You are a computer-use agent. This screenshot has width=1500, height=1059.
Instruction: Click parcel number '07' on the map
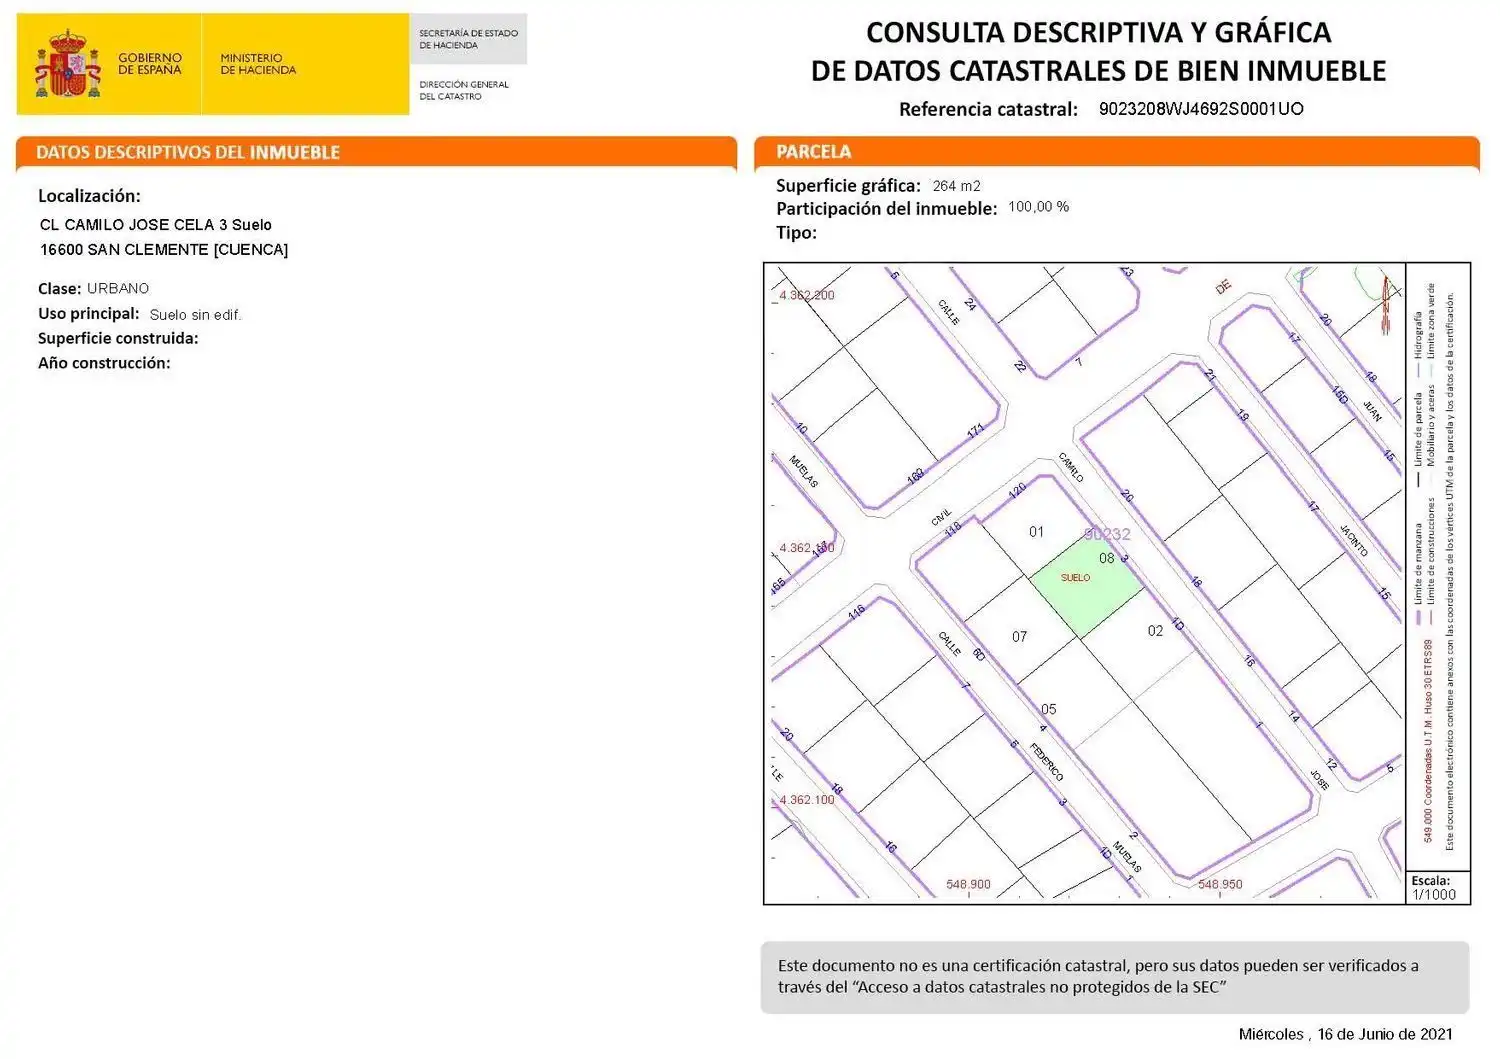click(1019, 637)
